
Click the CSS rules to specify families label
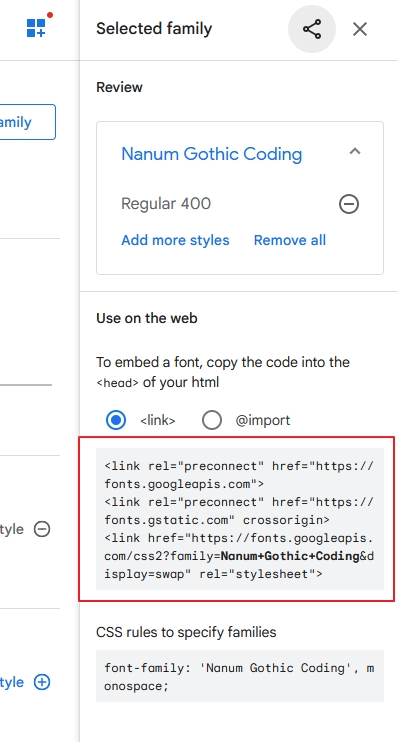point(186,632)
